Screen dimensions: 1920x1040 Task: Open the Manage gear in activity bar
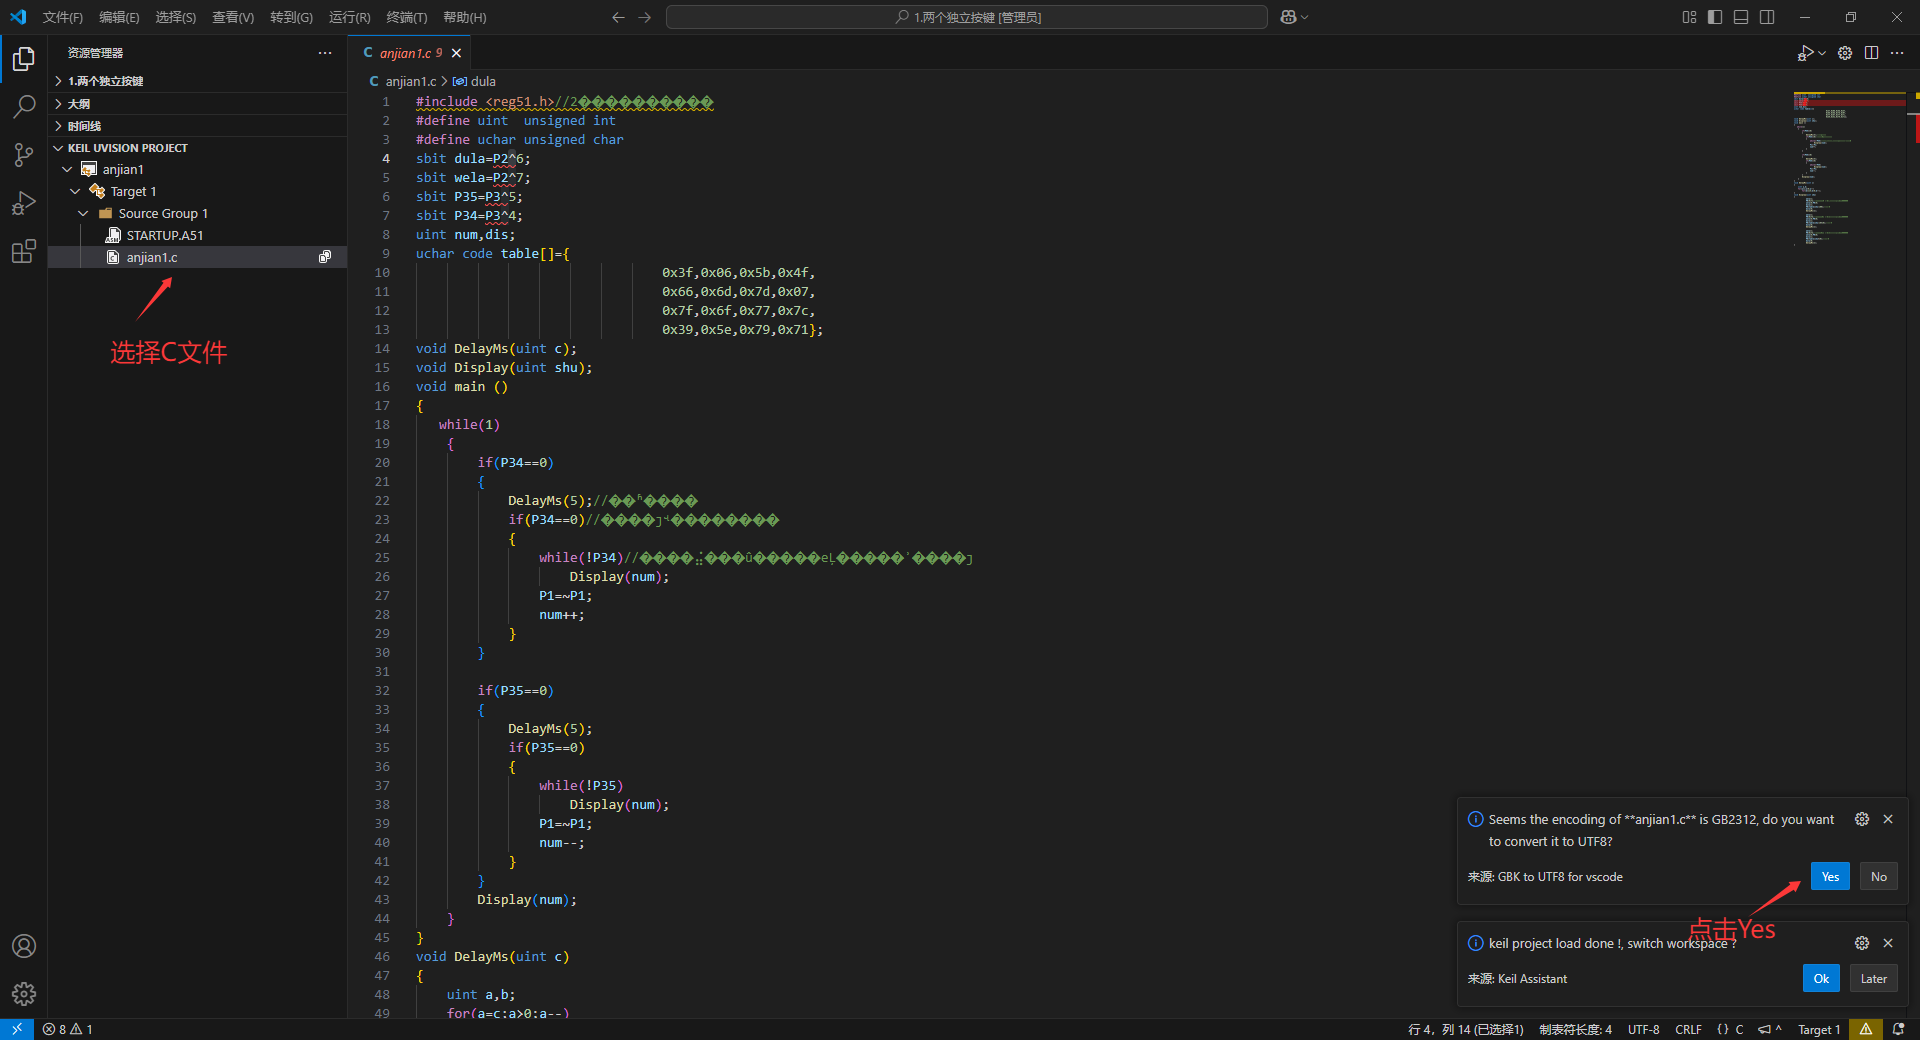tap(24, 993)
